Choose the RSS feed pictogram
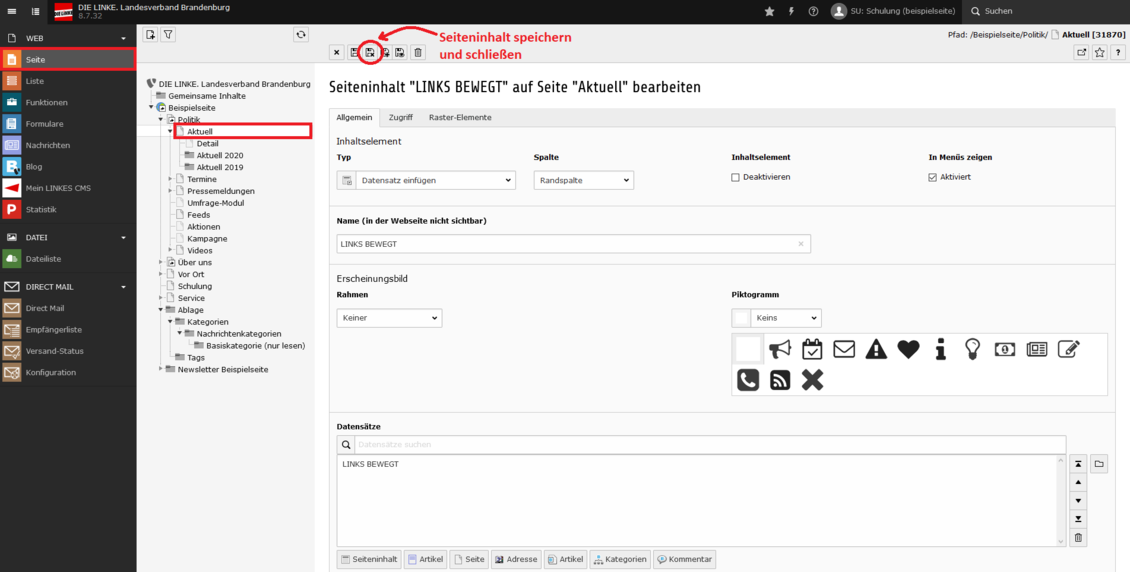Image resolution: width=1130 pixels, height=572 pixels. (x=780, y=380)
